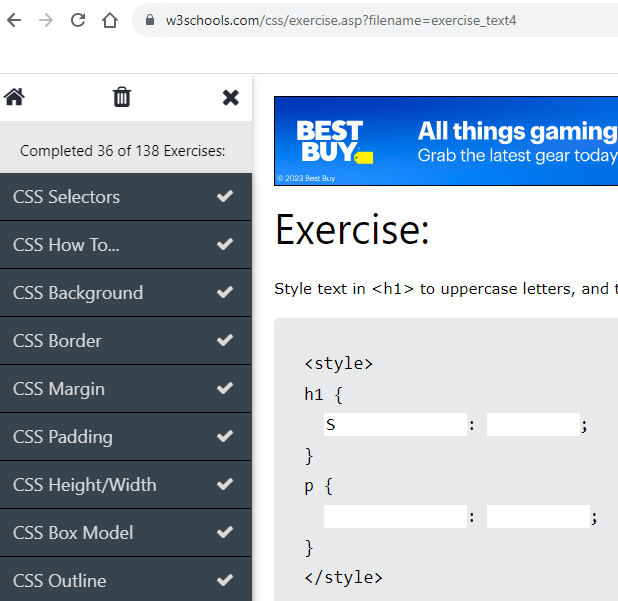Image resolution: width=618 pixels, height=601 pixels.
Task: Click the home icon in exercise sidebar
Action: (14, 97)
